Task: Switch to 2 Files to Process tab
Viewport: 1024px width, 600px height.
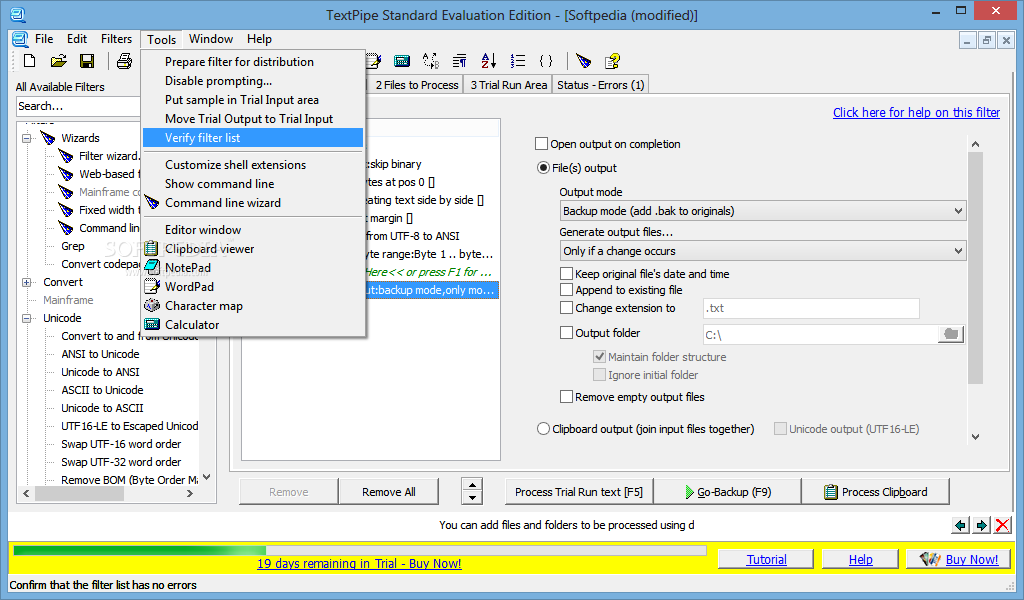Action: tap(417, 85)
